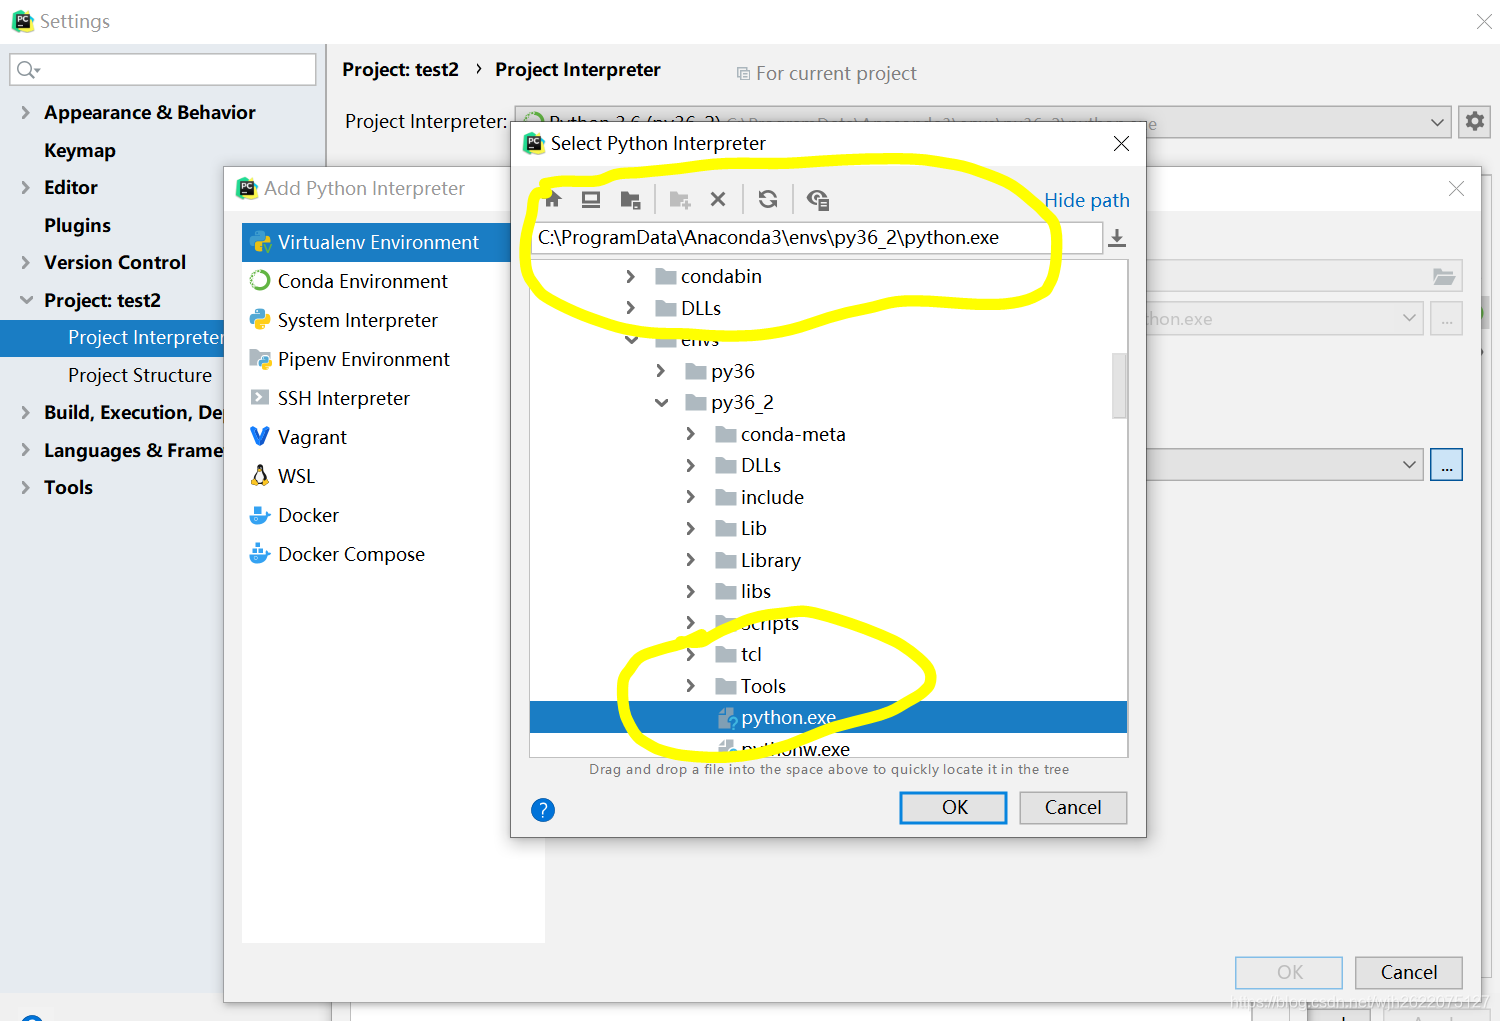Select python.exe in file tree
Image resolution: width=1500 pixels, height=1021 pixels.
click(x=828, y=717)
